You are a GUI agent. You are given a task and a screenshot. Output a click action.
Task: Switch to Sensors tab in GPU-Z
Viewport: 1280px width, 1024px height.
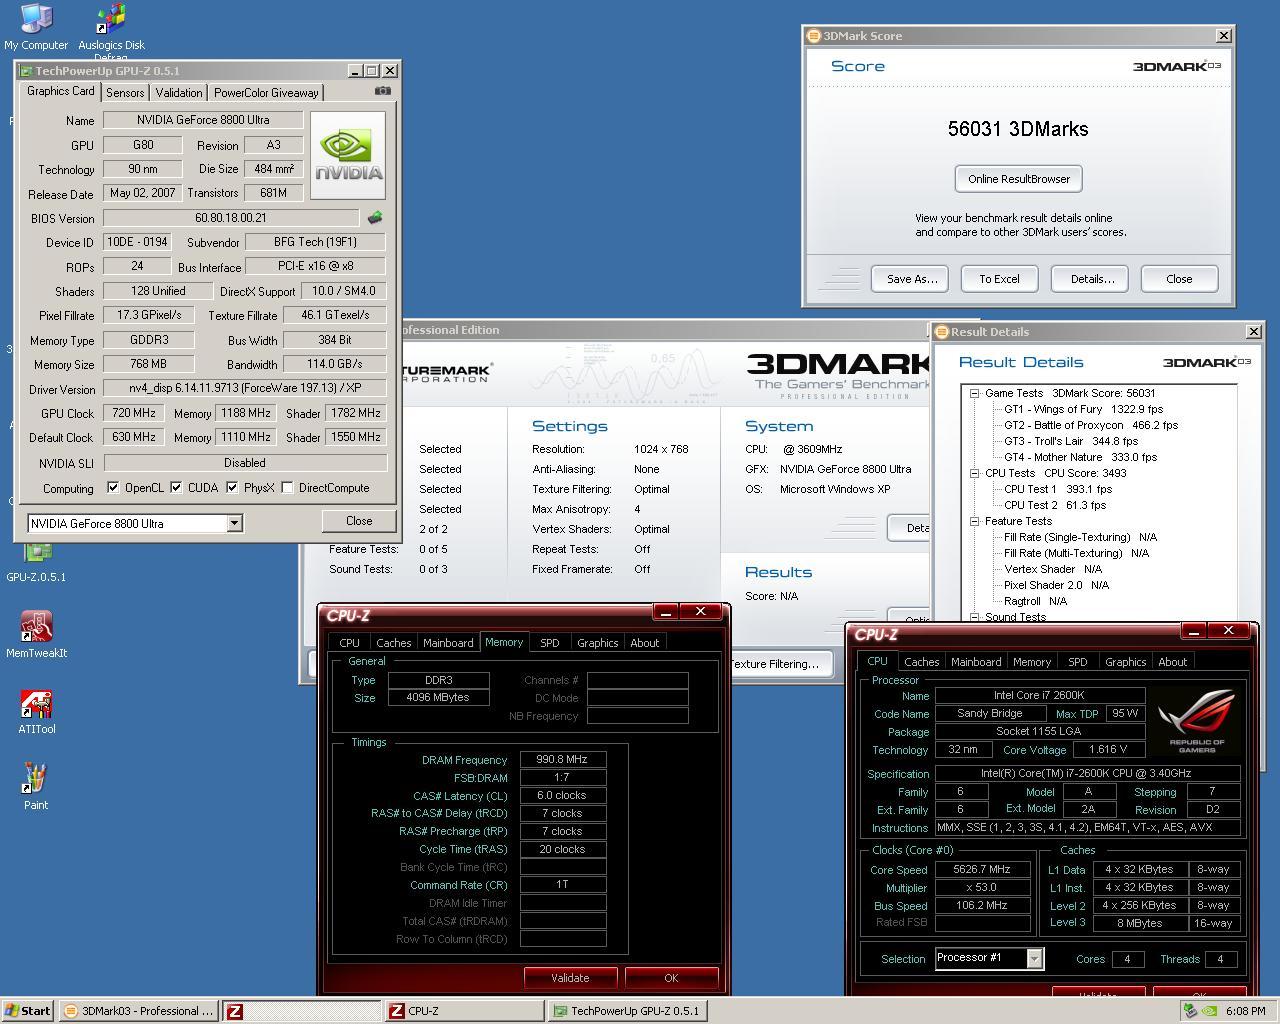point(125,92)
